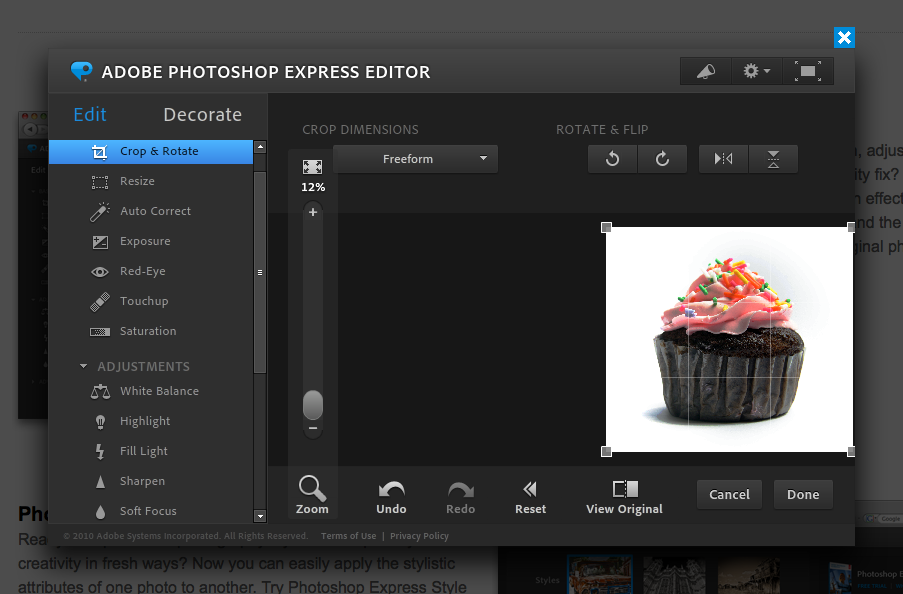This screenshot has width=903, height=594.
Task: Open the Freeform crop dimensions dropdown
Action: [415, 159]
